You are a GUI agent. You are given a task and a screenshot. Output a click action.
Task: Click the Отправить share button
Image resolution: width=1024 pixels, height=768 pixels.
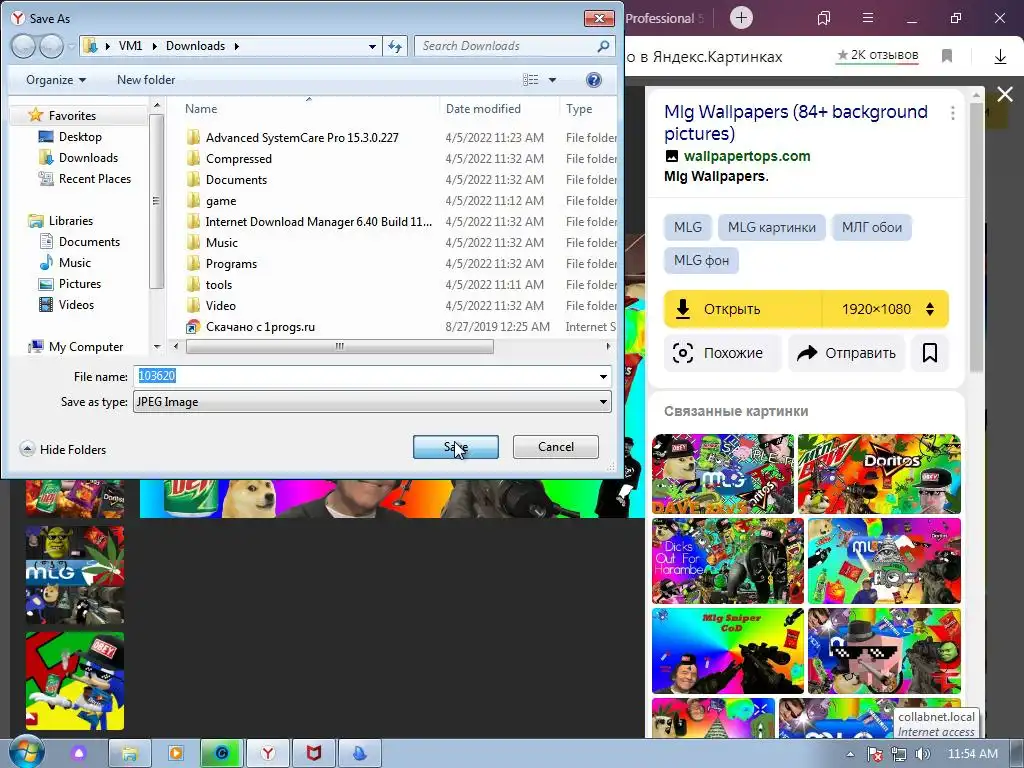(x=846, y=353)
